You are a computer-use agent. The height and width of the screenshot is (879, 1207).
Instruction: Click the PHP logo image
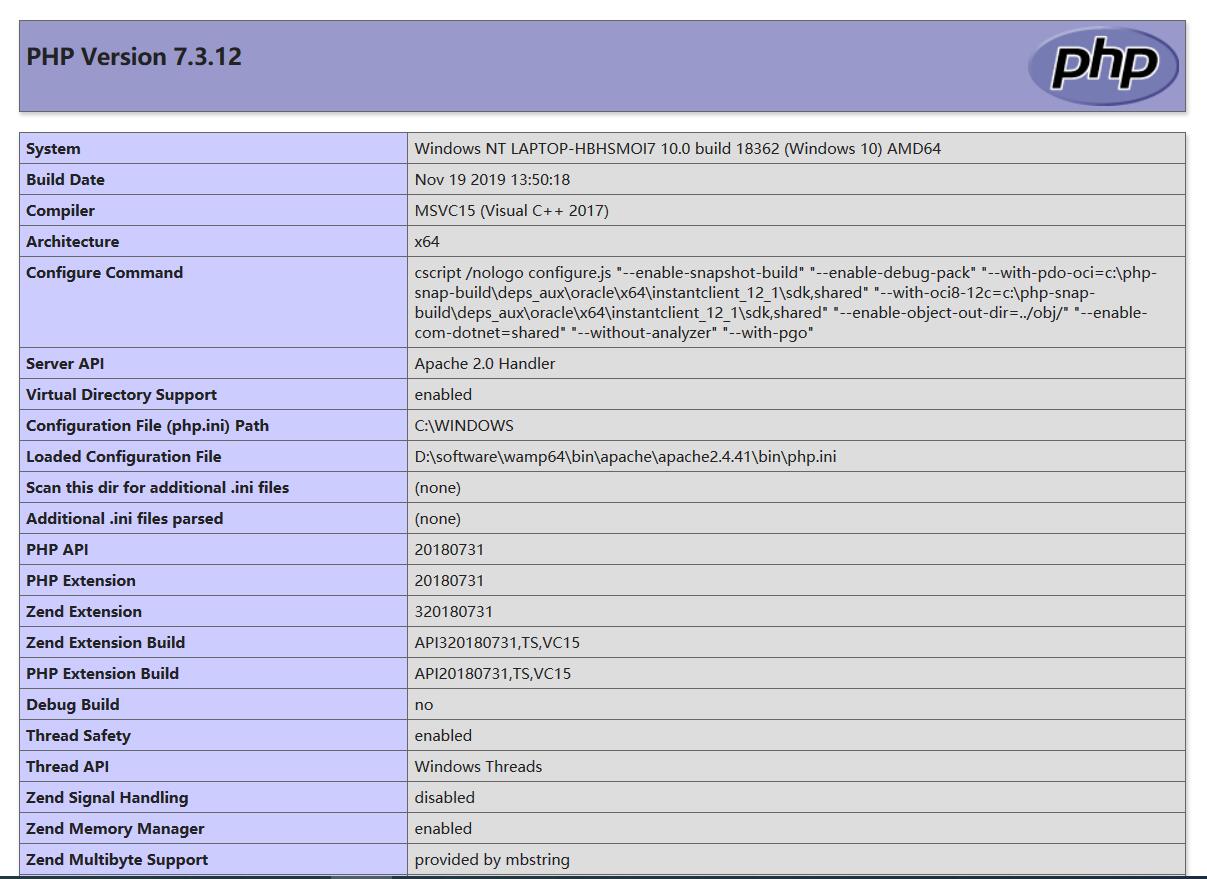pyautogui.click(x=1103, y=66)
